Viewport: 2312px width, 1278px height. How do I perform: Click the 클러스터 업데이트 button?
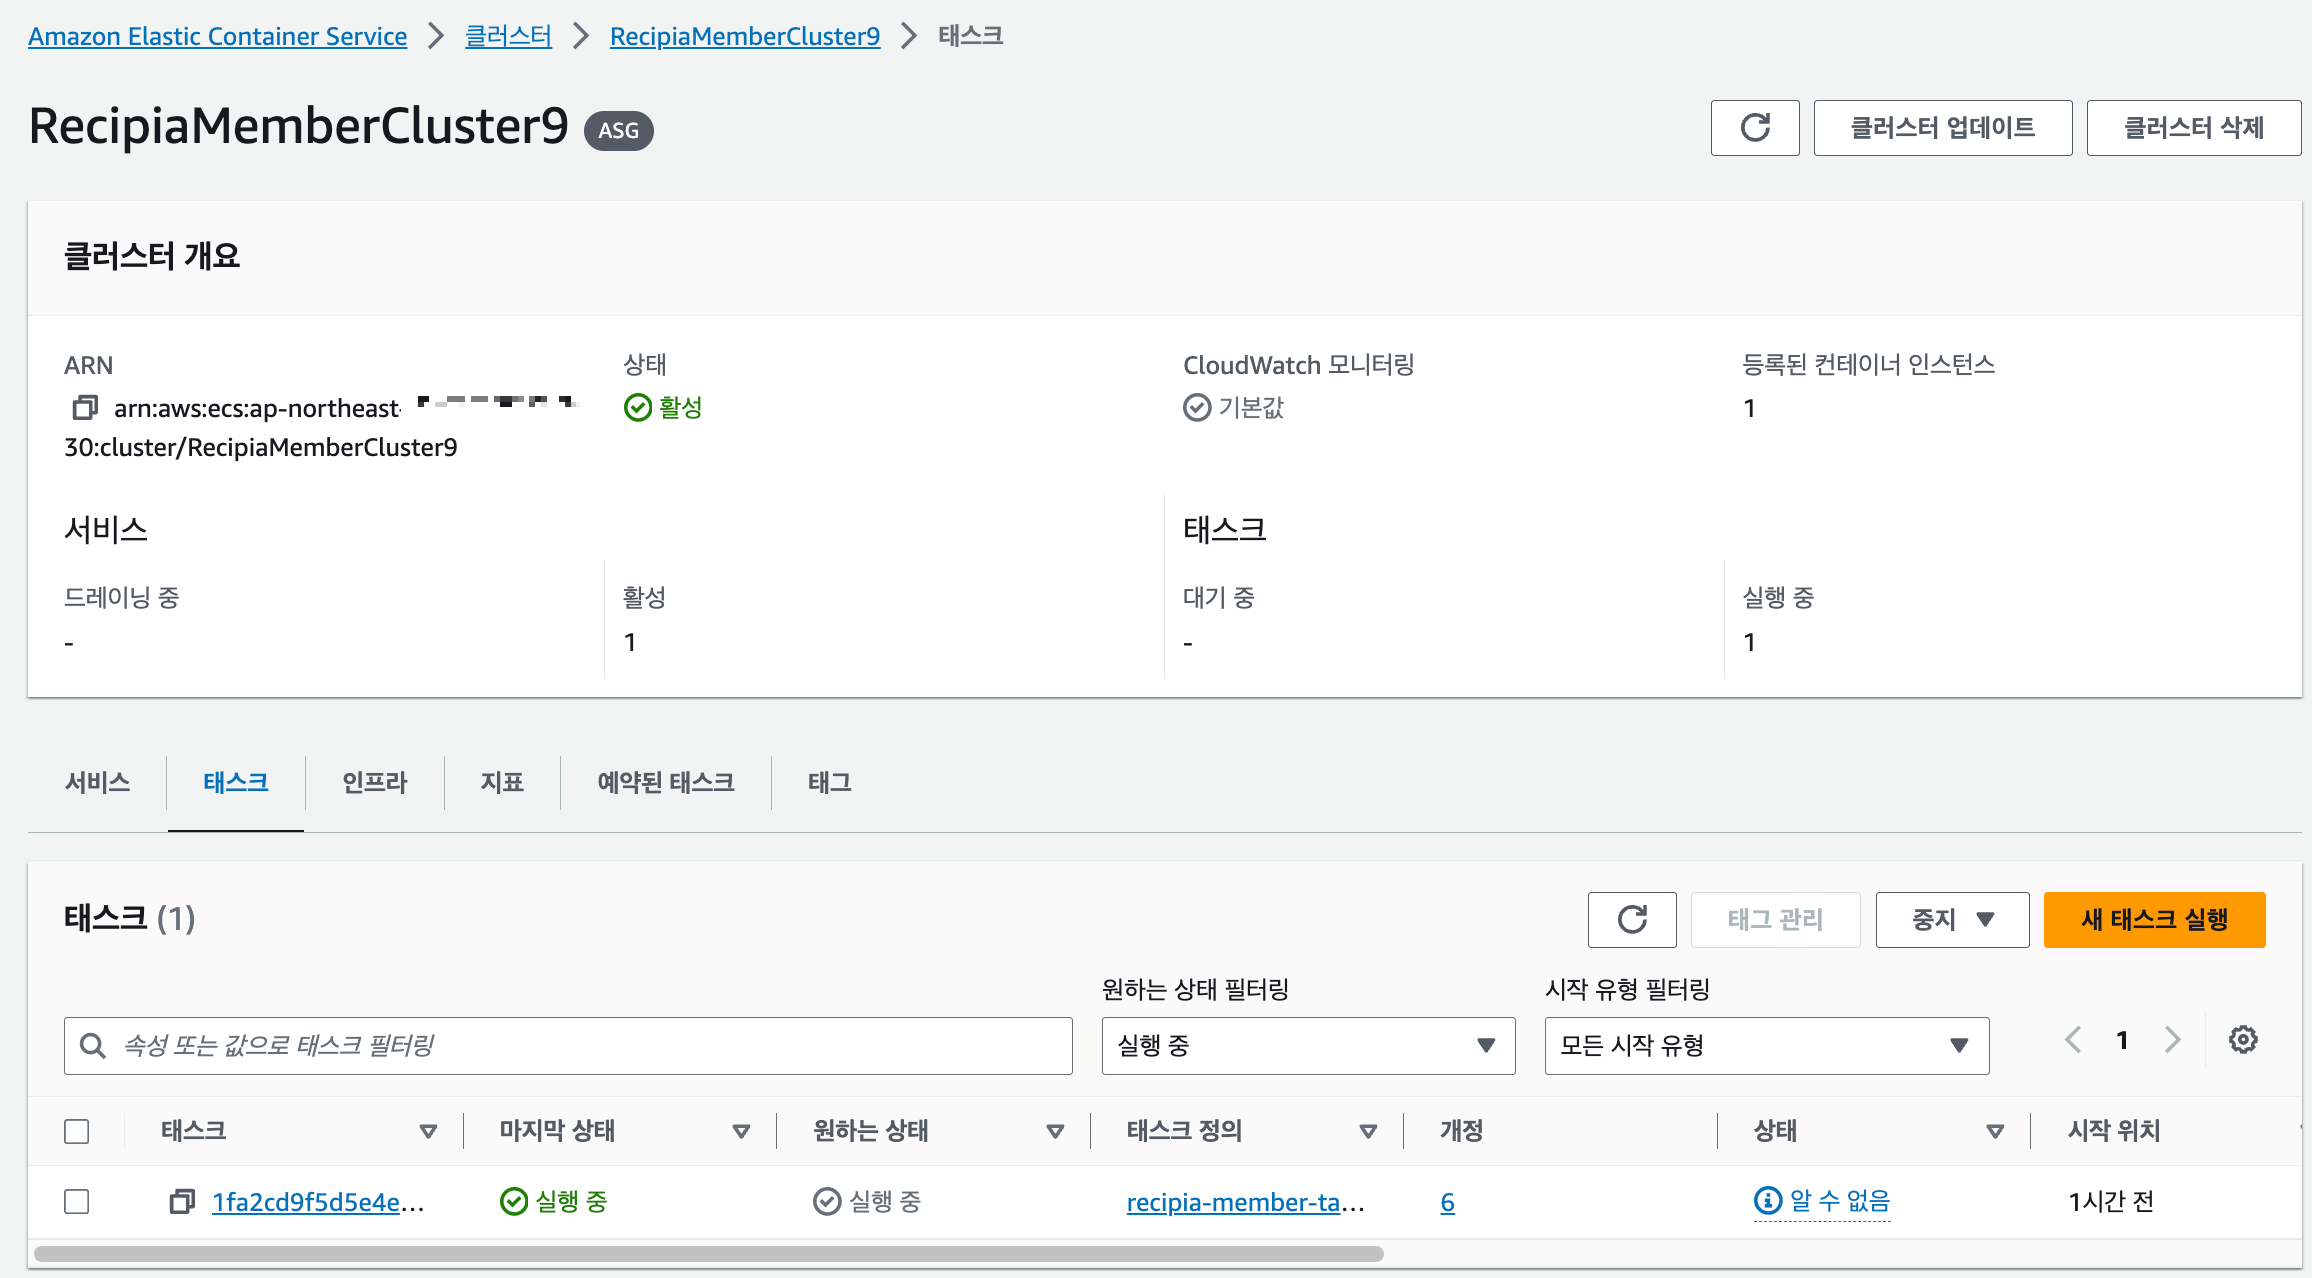point(1942,127)
